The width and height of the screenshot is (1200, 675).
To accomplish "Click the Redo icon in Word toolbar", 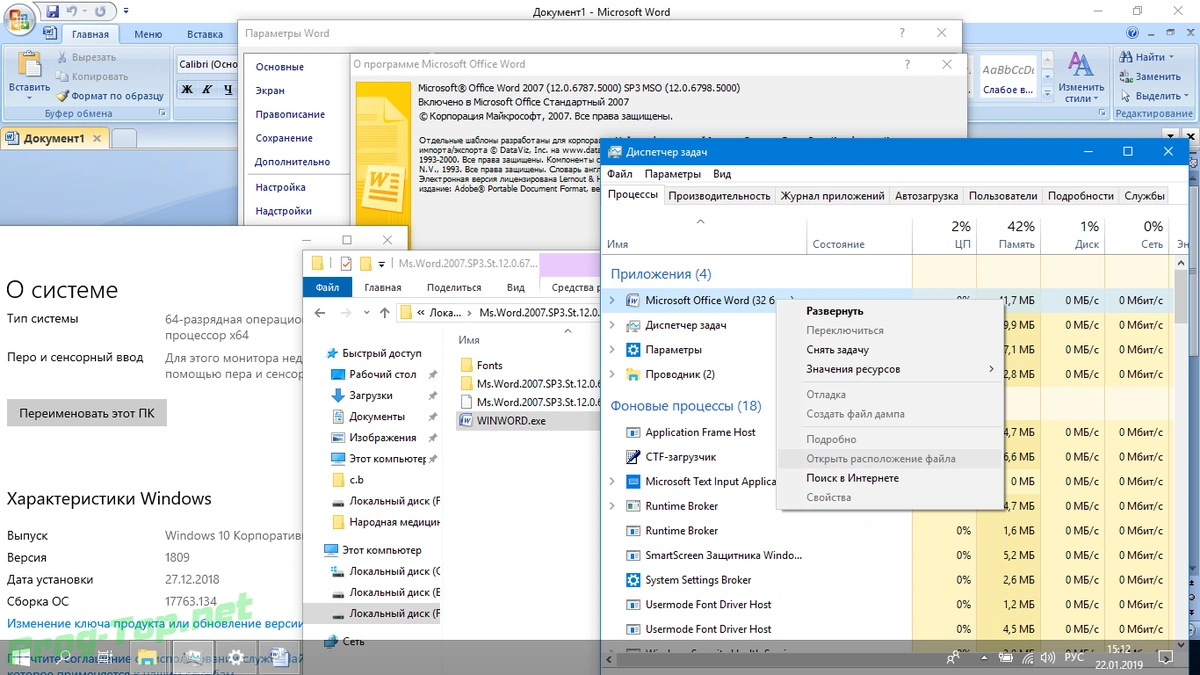I will (101, 11).
